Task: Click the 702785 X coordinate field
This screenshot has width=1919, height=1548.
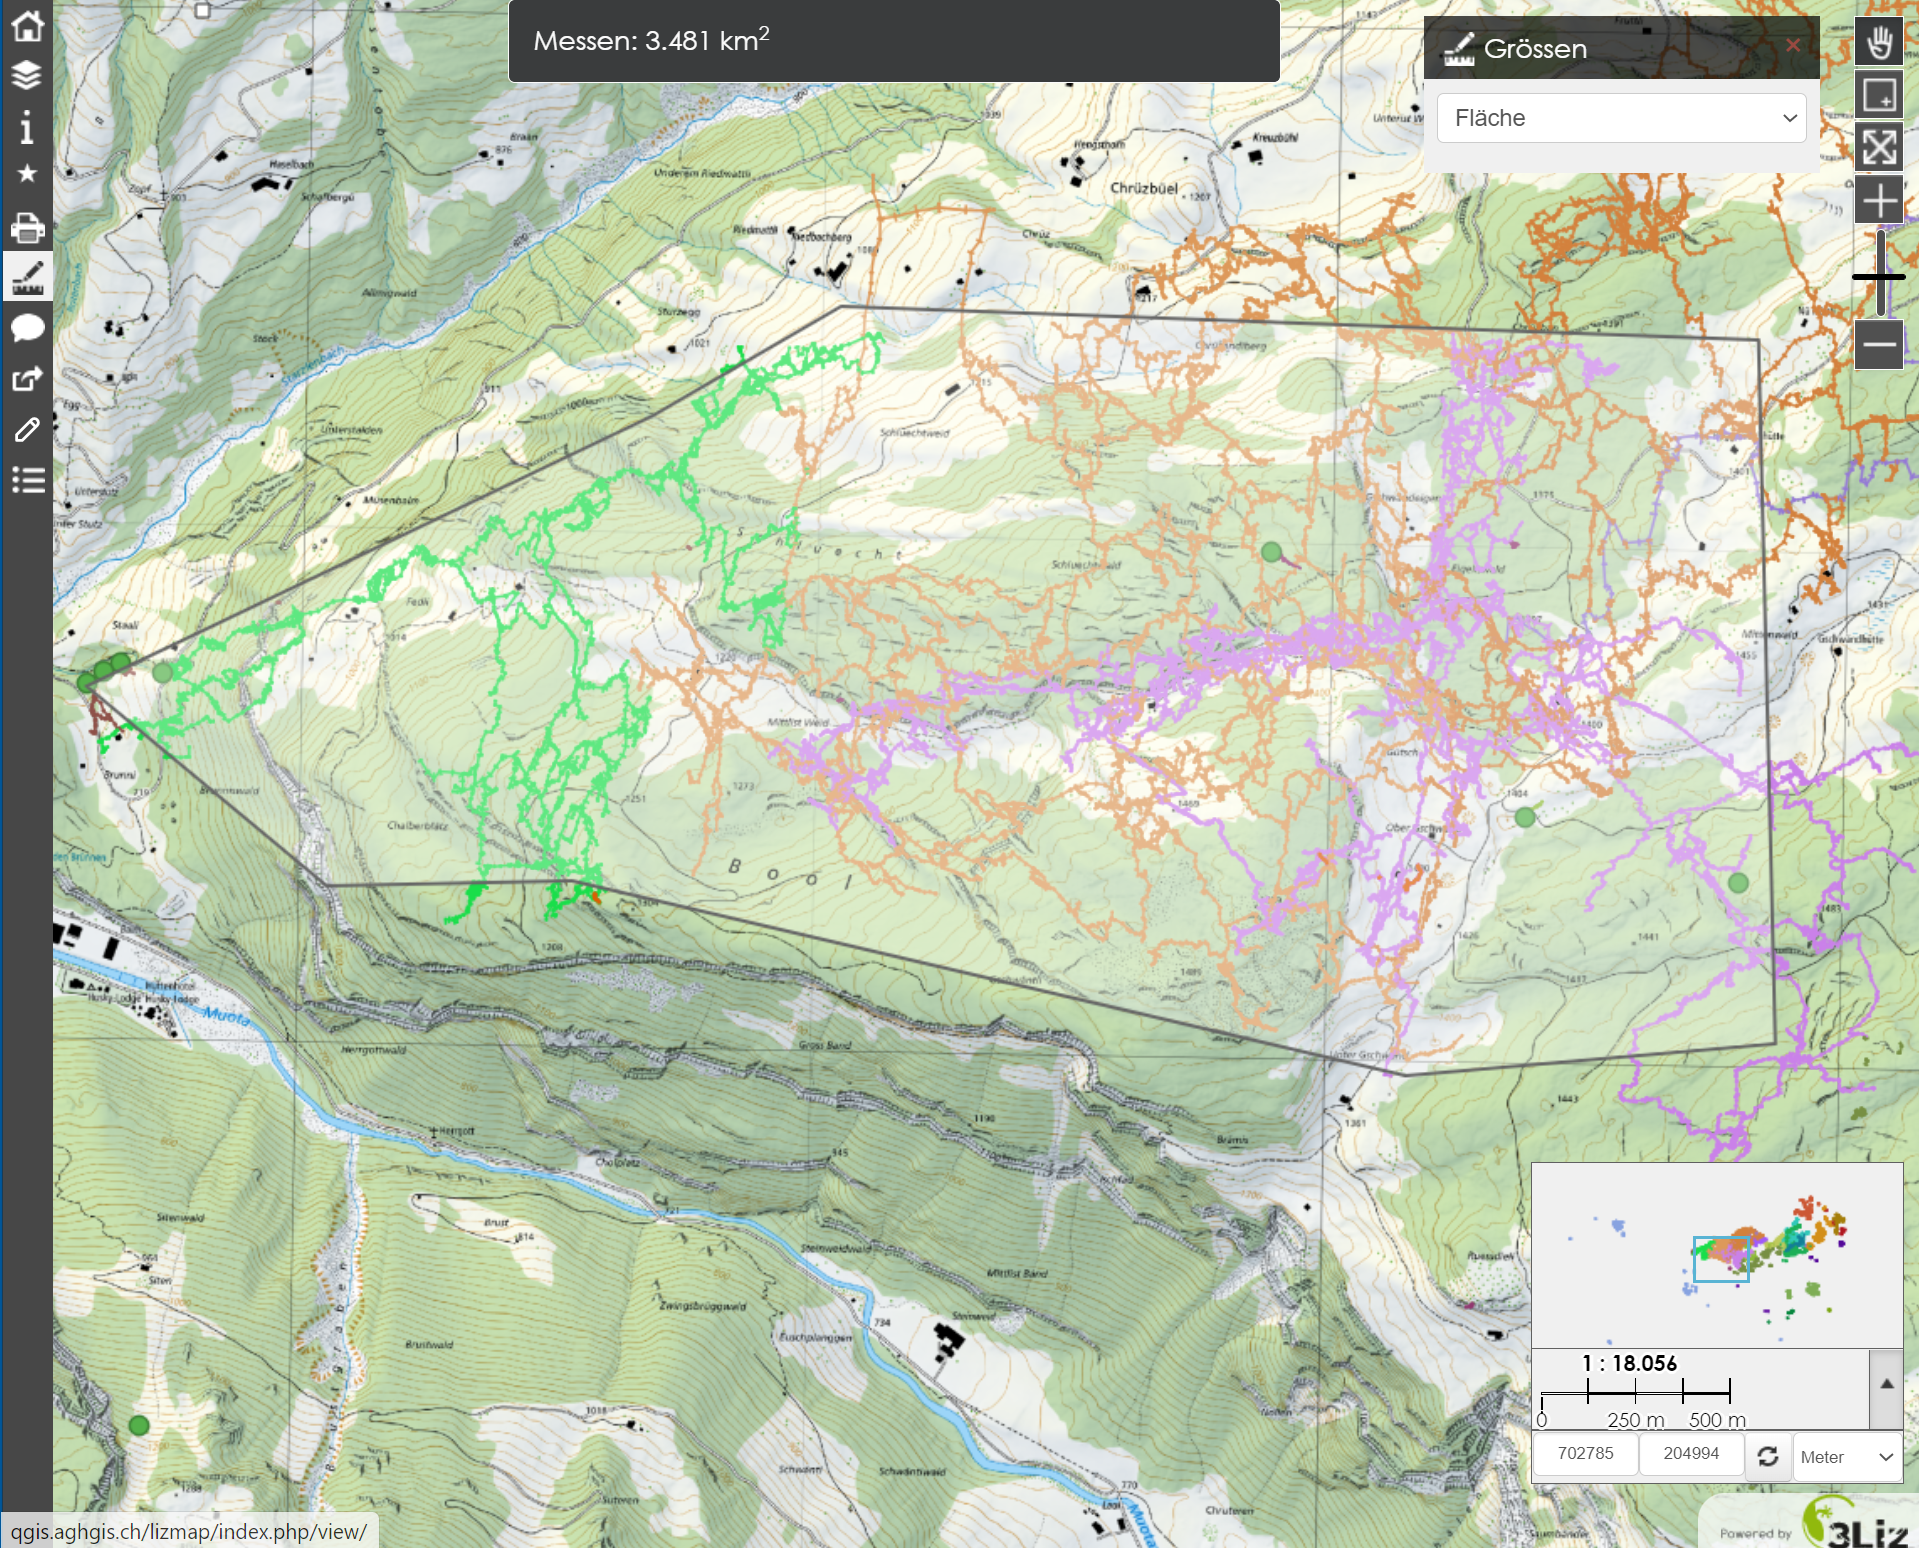Action: (x=1585, y=1454)
